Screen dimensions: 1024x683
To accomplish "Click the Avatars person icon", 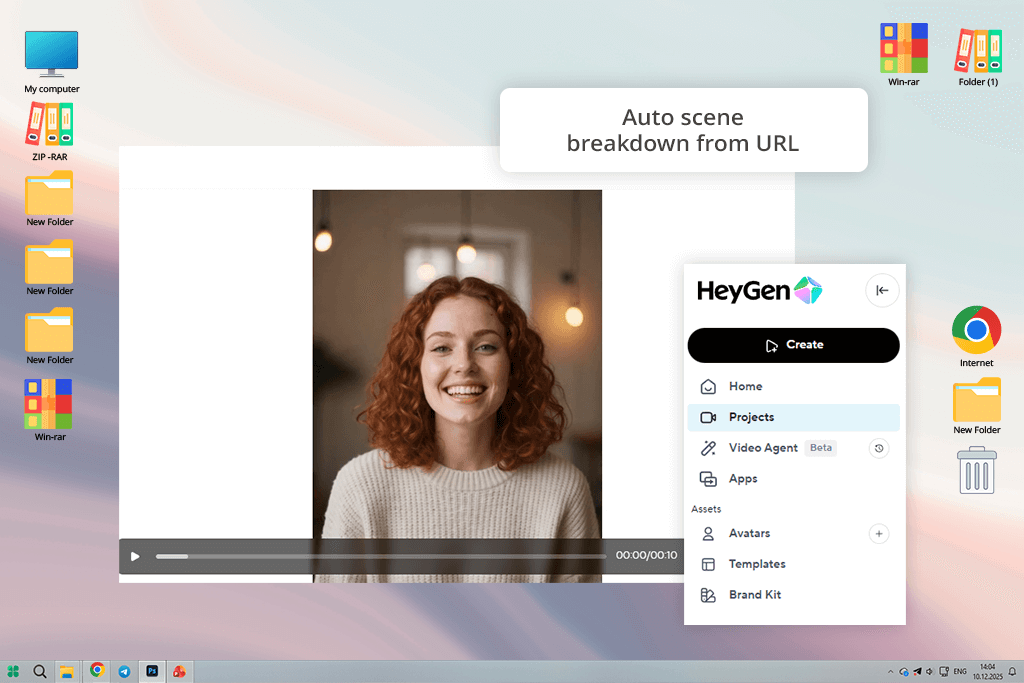I will [708, 533].
